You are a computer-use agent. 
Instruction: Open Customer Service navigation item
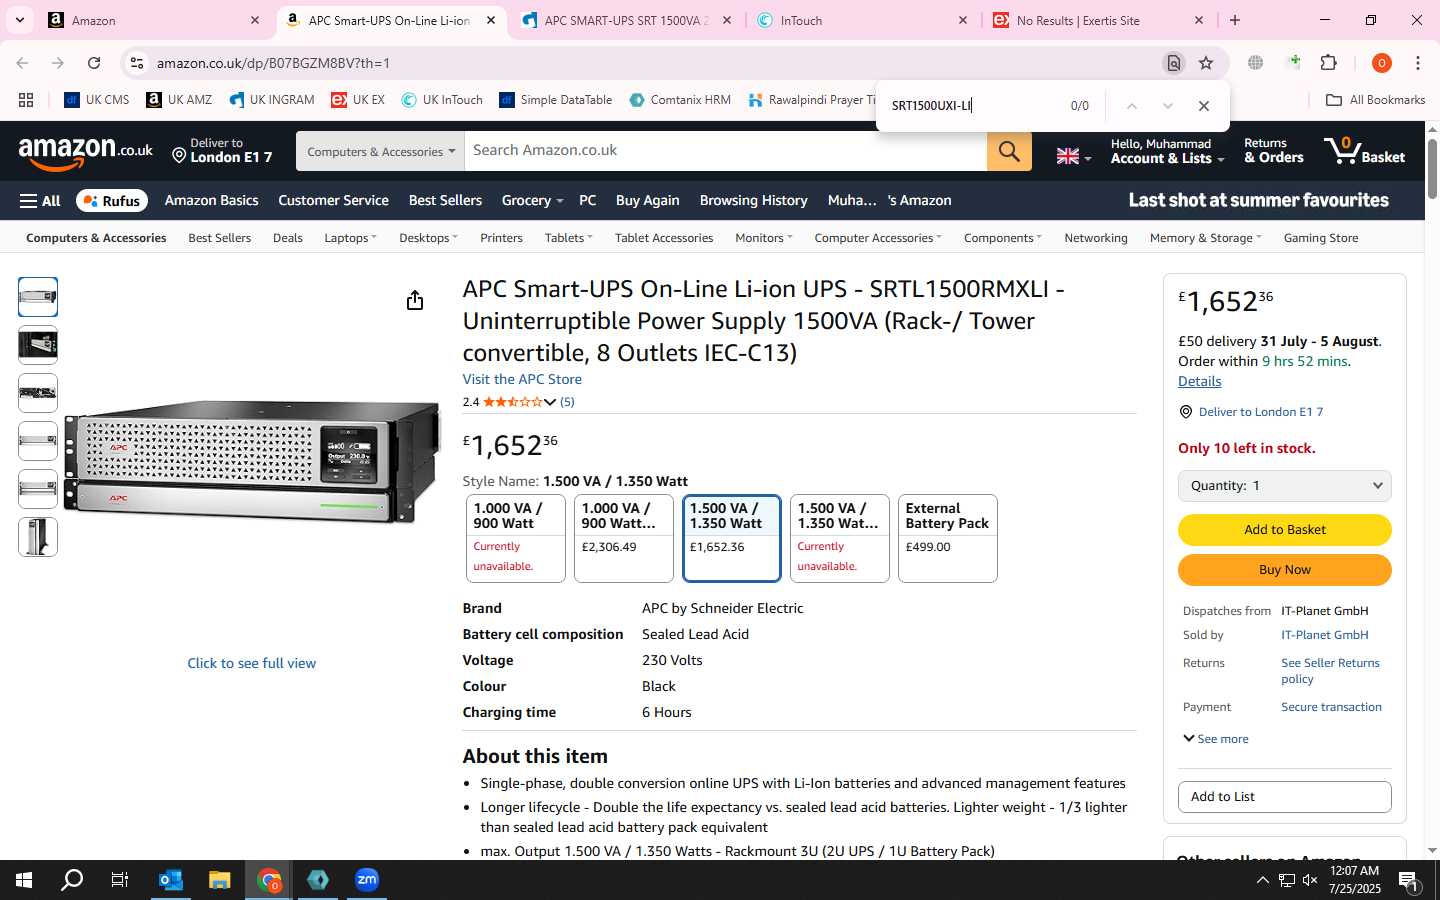point(333,201)
